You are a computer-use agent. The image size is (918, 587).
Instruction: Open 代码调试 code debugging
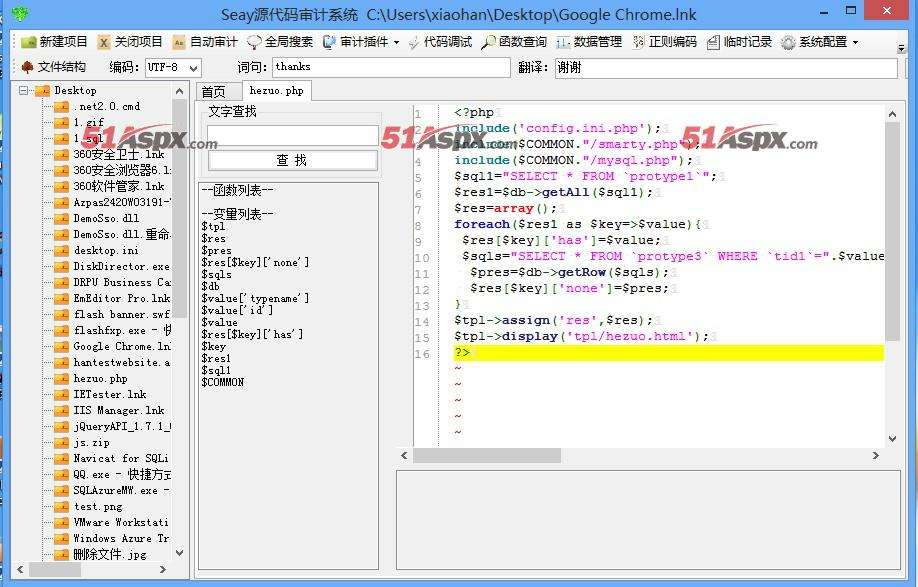click(440, 42)
